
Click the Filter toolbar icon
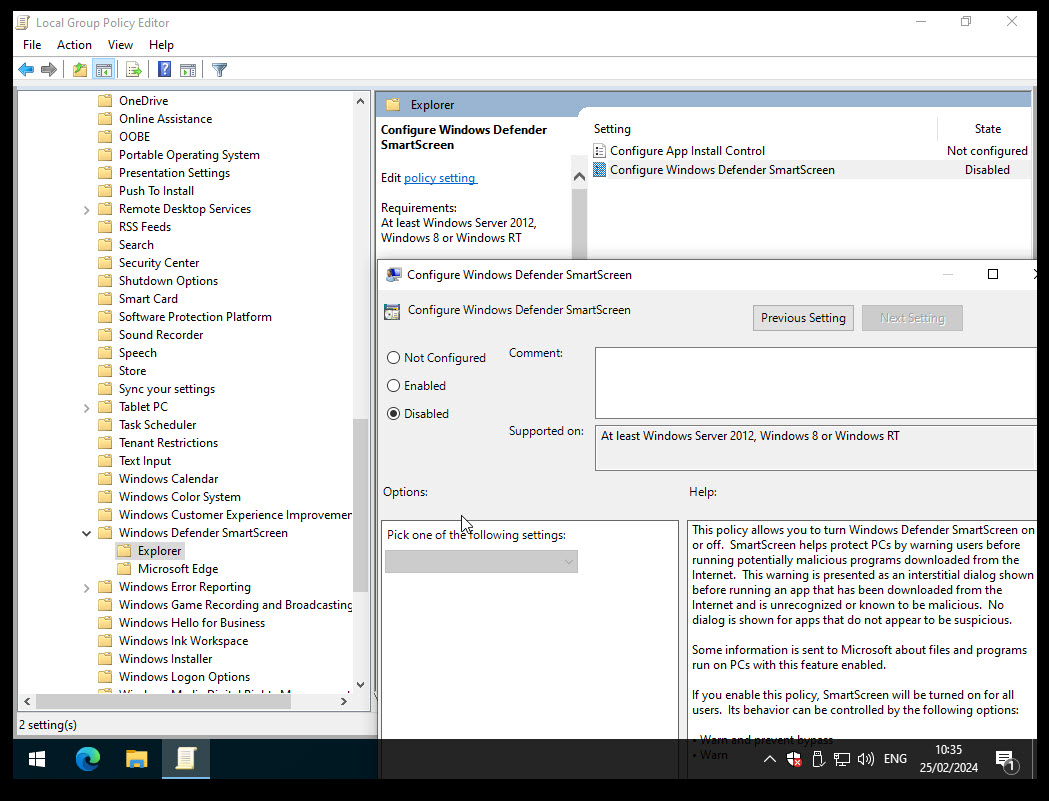point(218,69)
